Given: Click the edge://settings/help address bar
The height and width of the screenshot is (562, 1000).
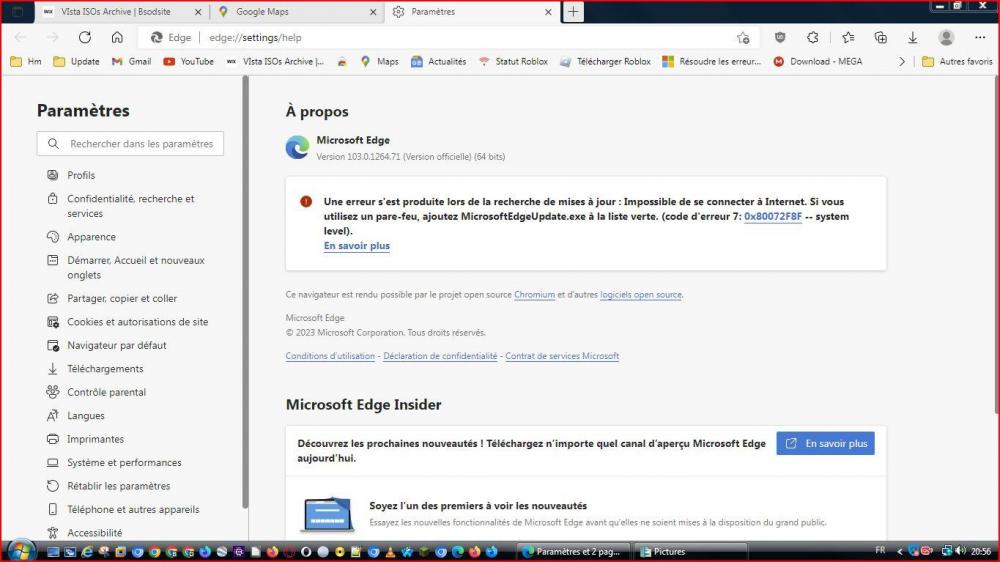Looking at the screenshot, I should (x=446, y=38).
